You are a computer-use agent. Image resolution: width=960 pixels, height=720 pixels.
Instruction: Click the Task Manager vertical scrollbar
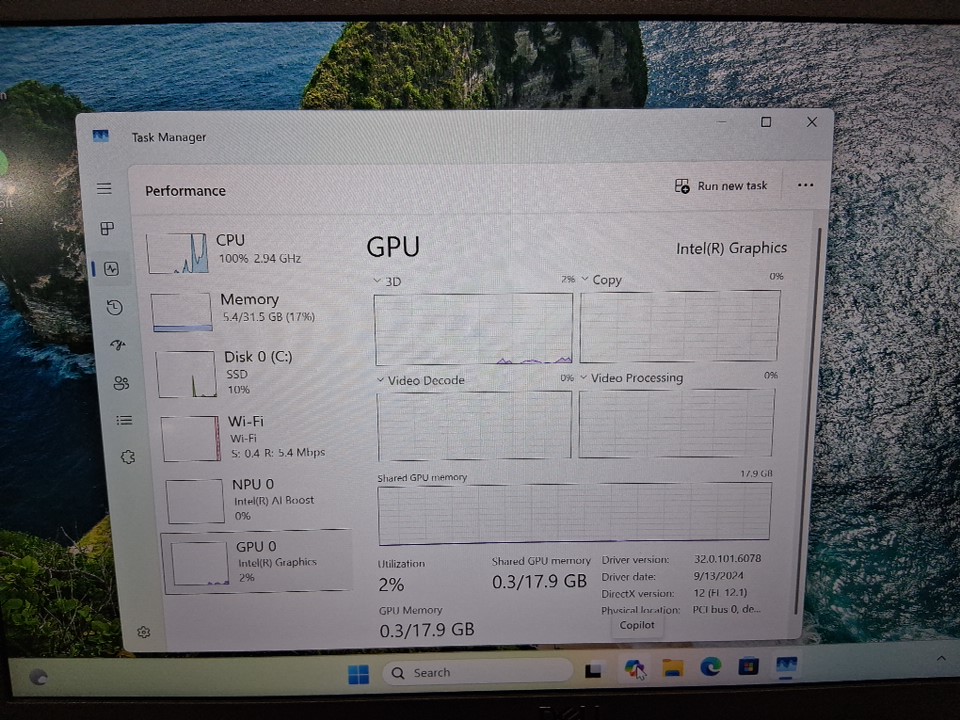pyautogui.click(x=821, y=420)
